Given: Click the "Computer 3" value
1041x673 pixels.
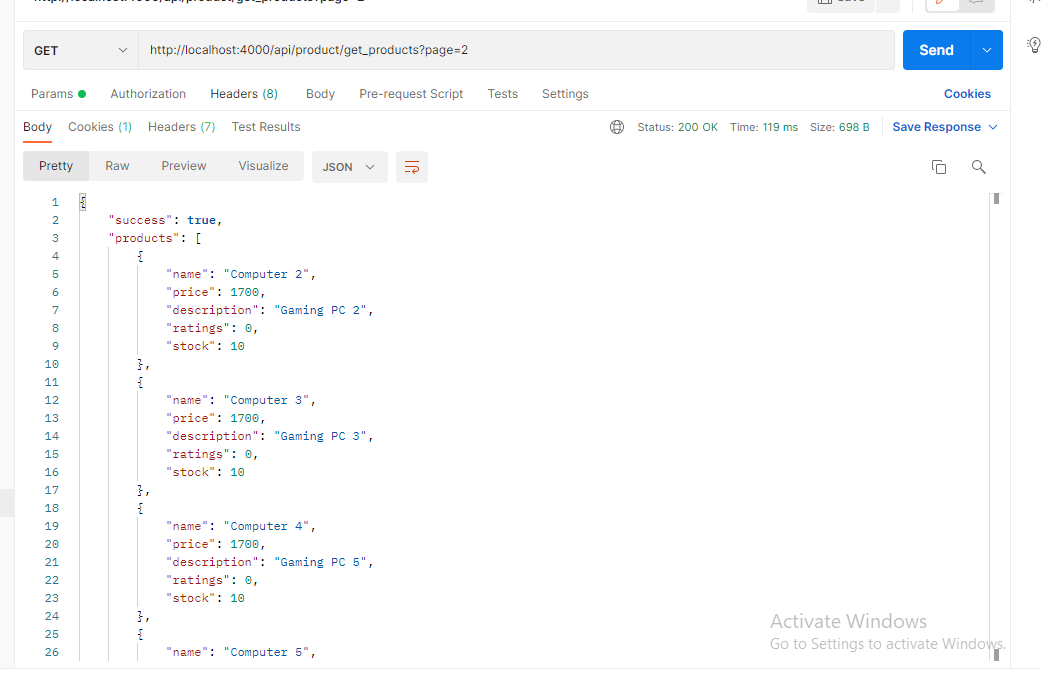Looking at the screenshot, I should (266, 400).
